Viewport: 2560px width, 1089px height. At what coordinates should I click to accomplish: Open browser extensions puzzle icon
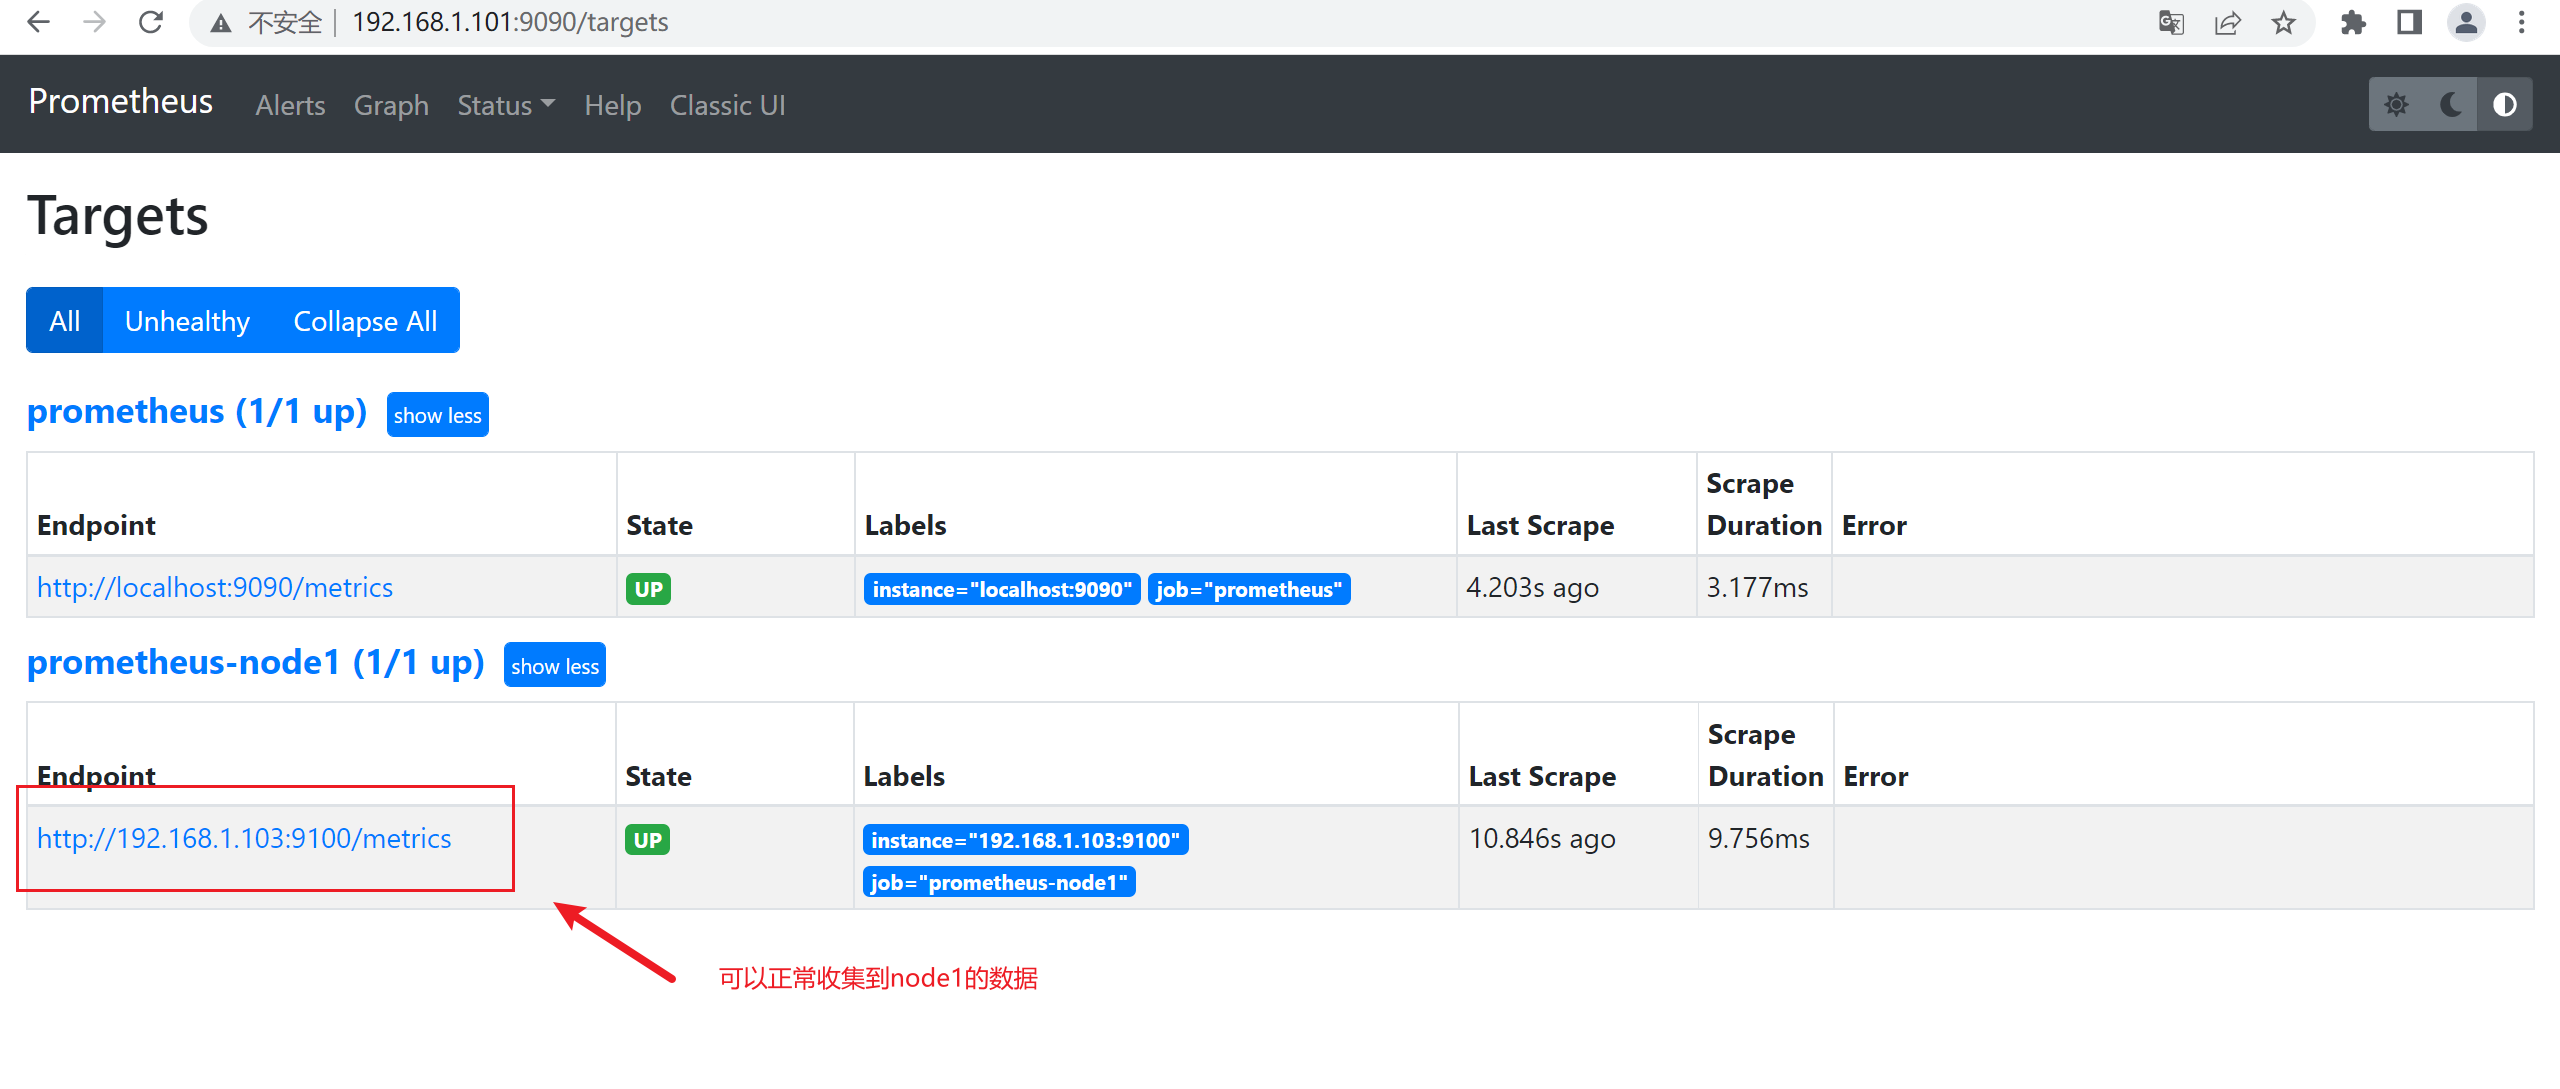click(2353, 23)
